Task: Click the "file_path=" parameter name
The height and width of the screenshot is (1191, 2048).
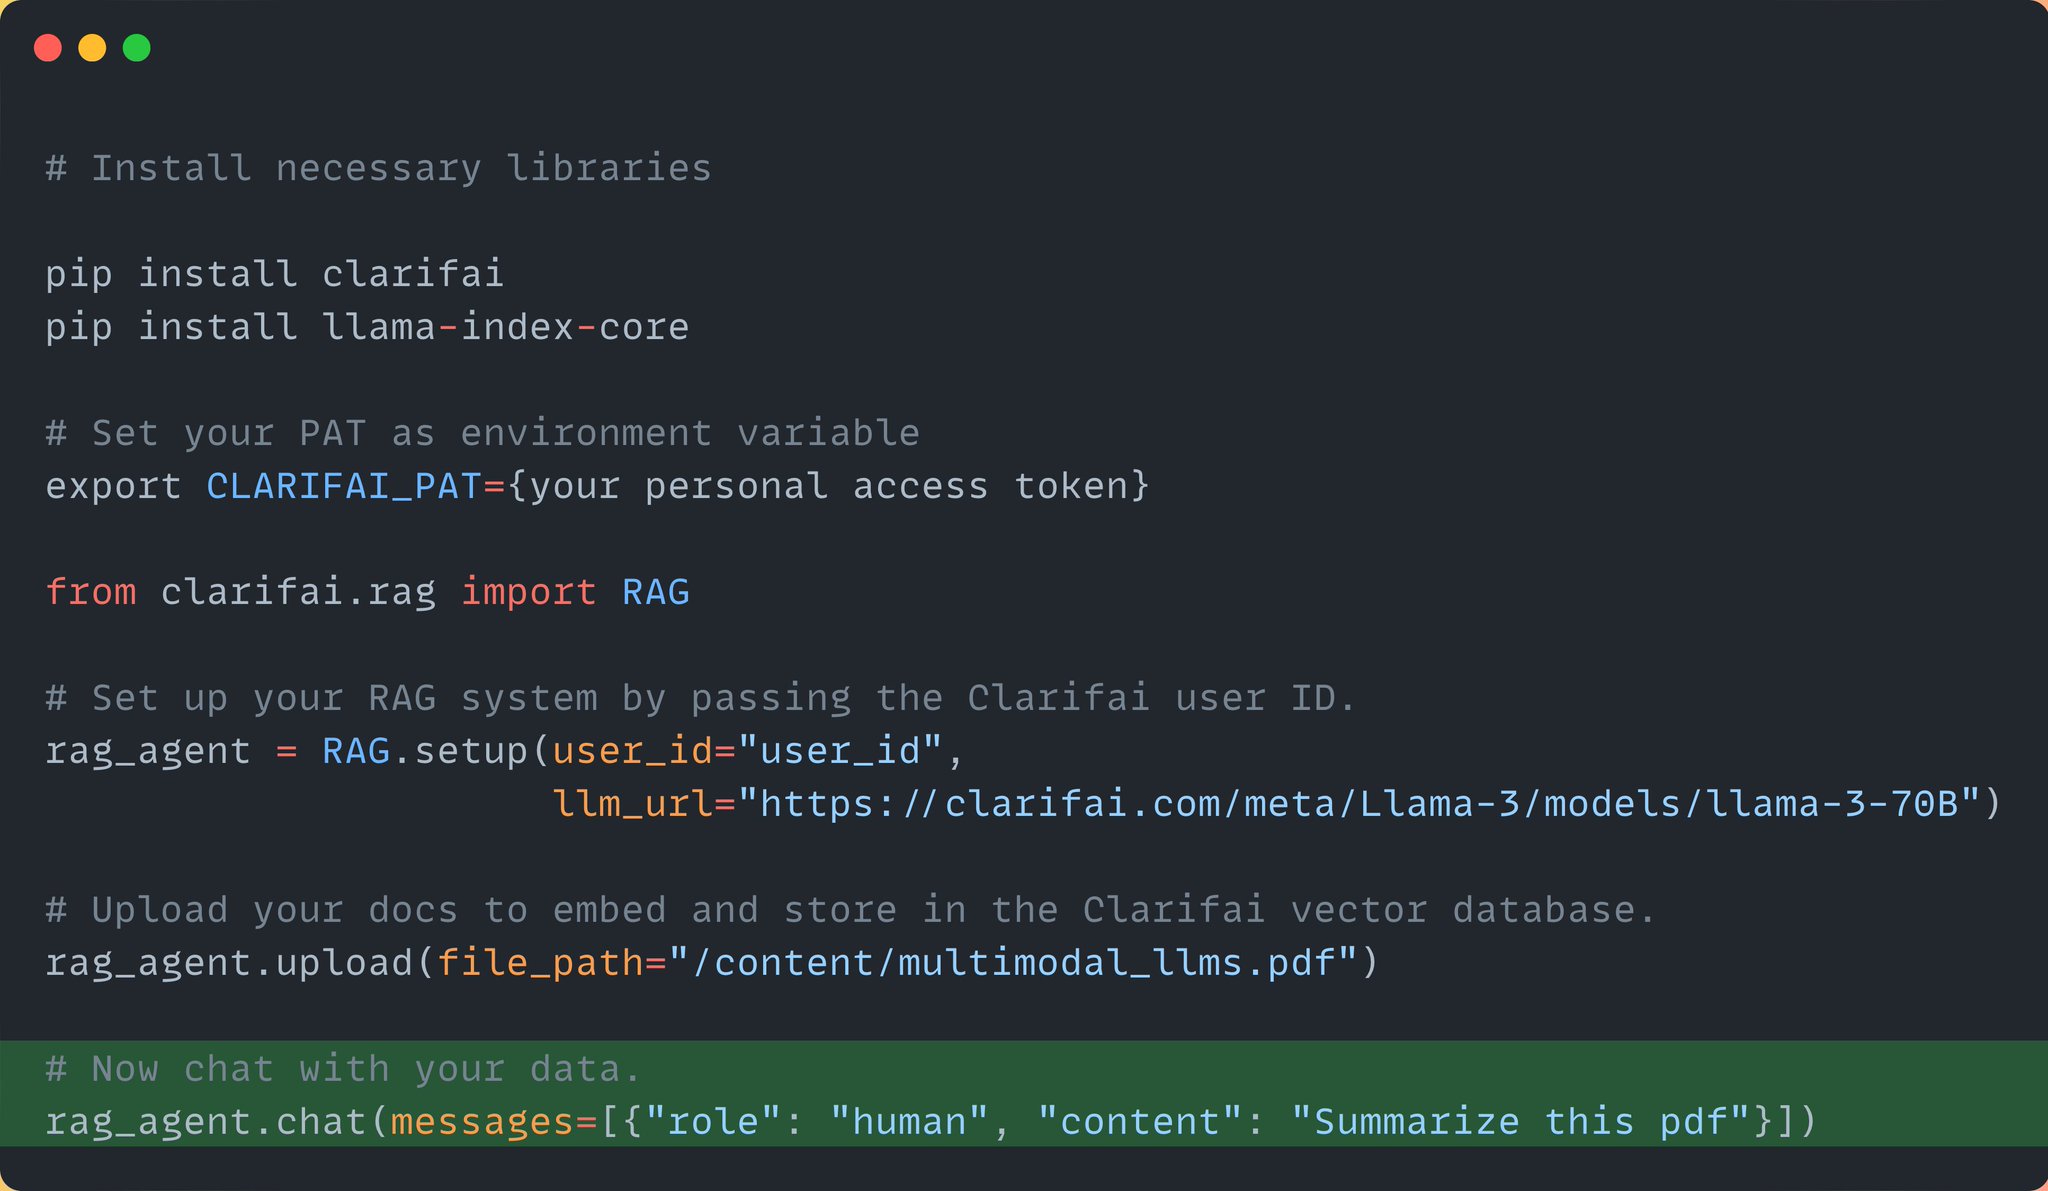Action: (552, 963)
